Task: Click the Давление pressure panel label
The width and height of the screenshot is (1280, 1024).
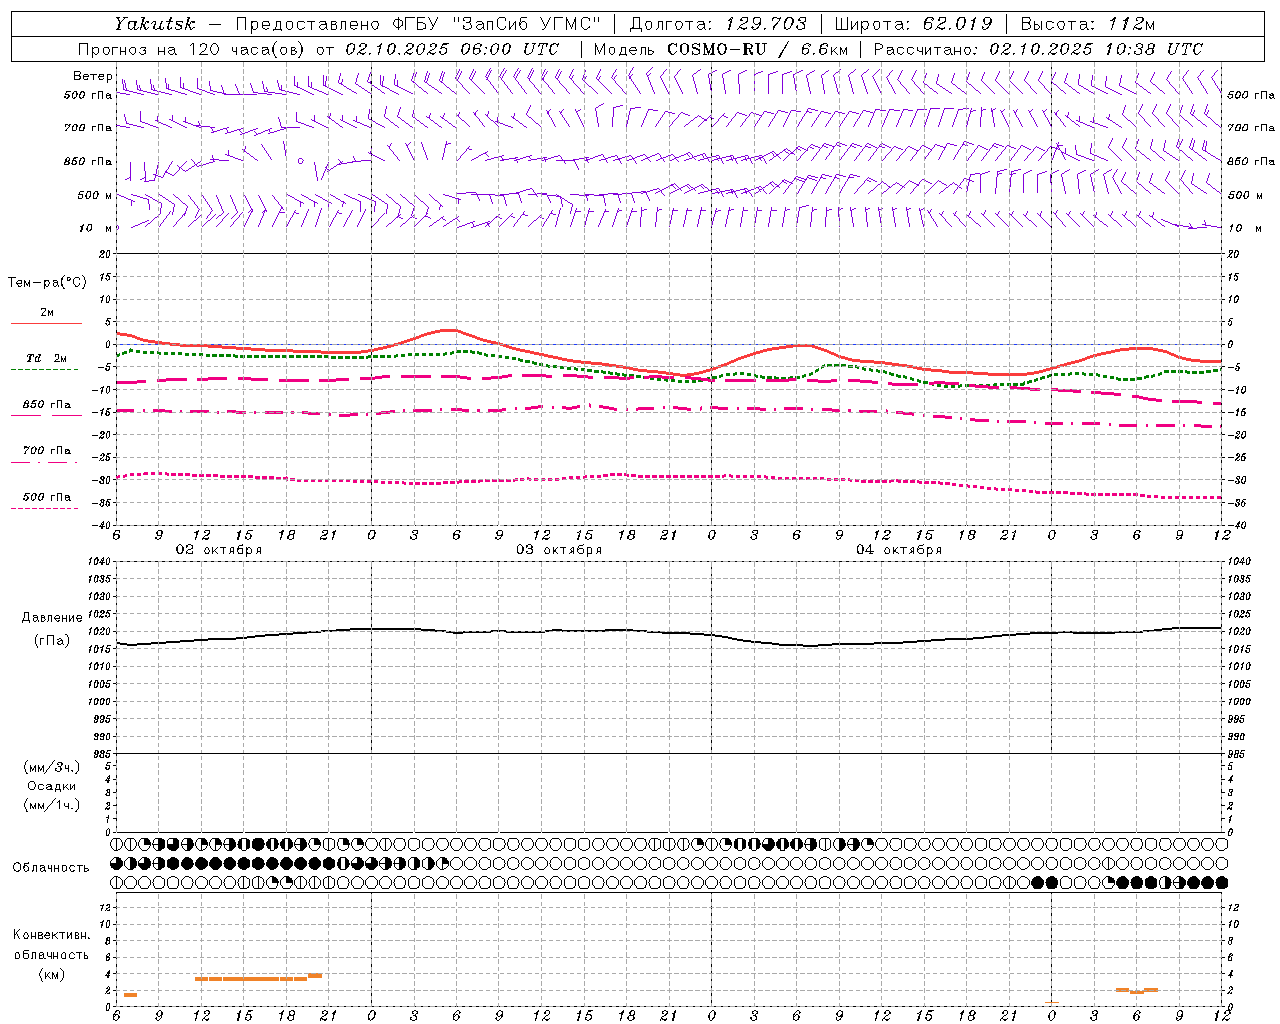Action: click(52, 618)
